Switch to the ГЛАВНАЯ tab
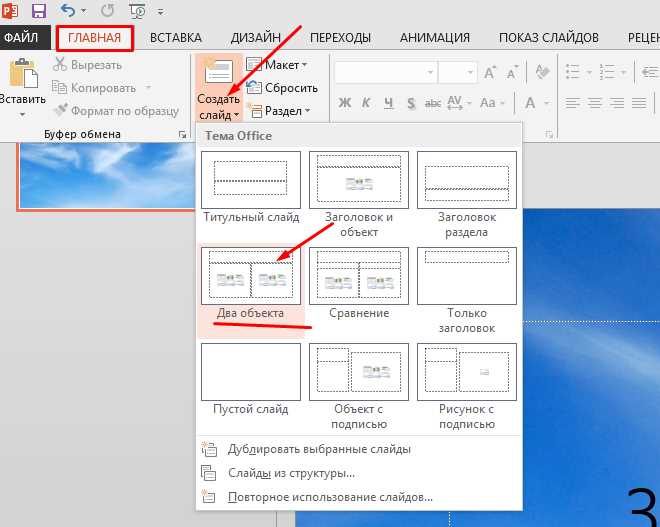This screenshot has width=660, height=527. point(95,38)
